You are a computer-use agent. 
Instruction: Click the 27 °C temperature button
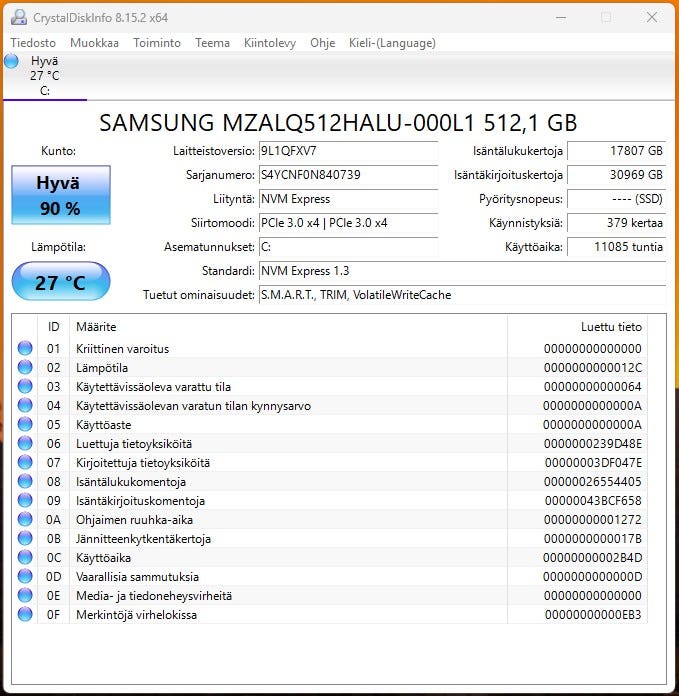coord(61,281)
